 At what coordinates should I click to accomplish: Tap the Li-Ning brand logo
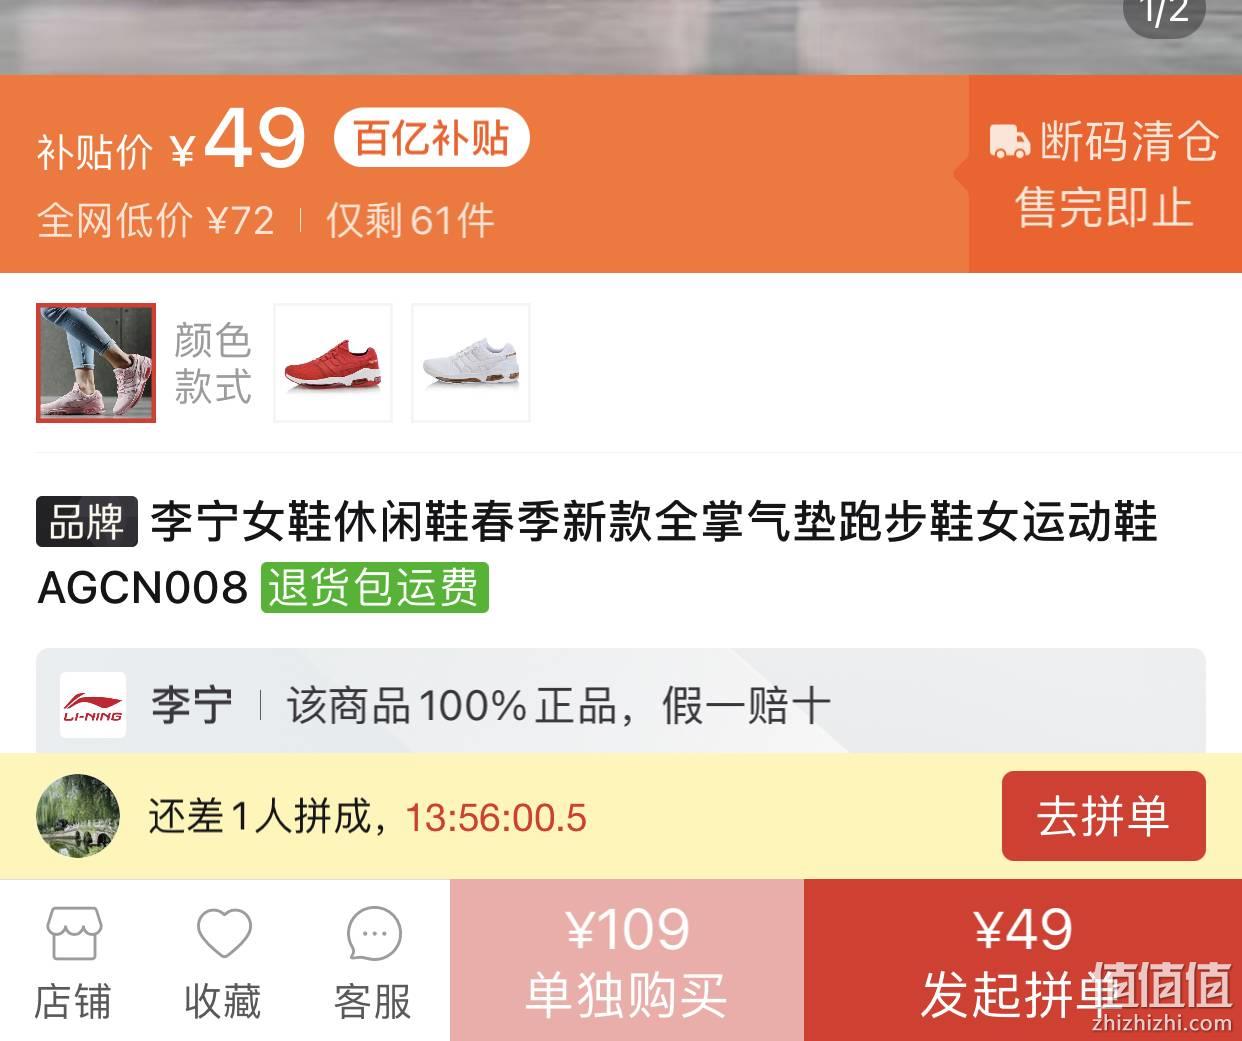click(x=93, y=705)
